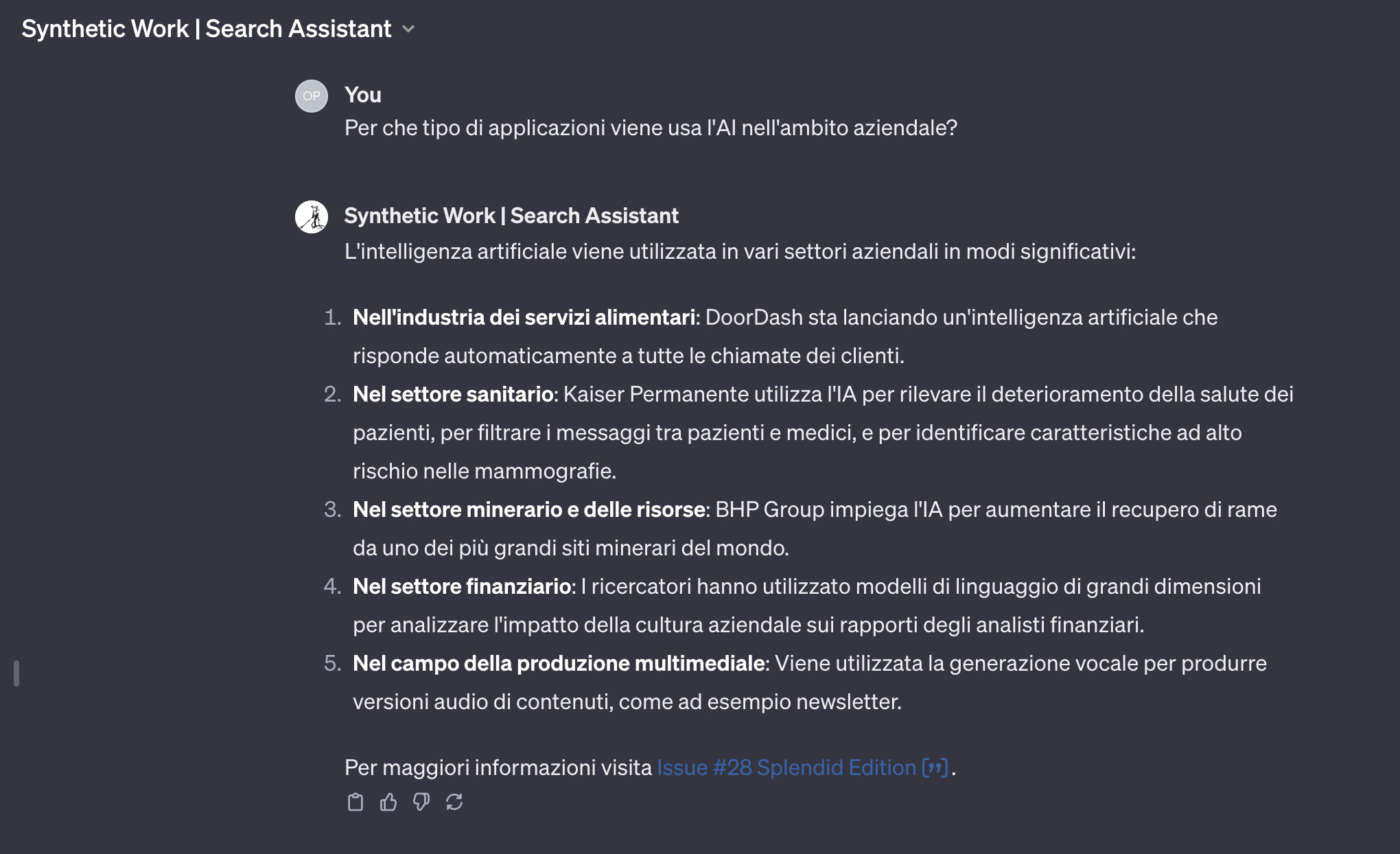This screenshot has width=1400, height=854.
Task: Click the "Per maggiori informazioni visita" text
Action: point(498,768)
